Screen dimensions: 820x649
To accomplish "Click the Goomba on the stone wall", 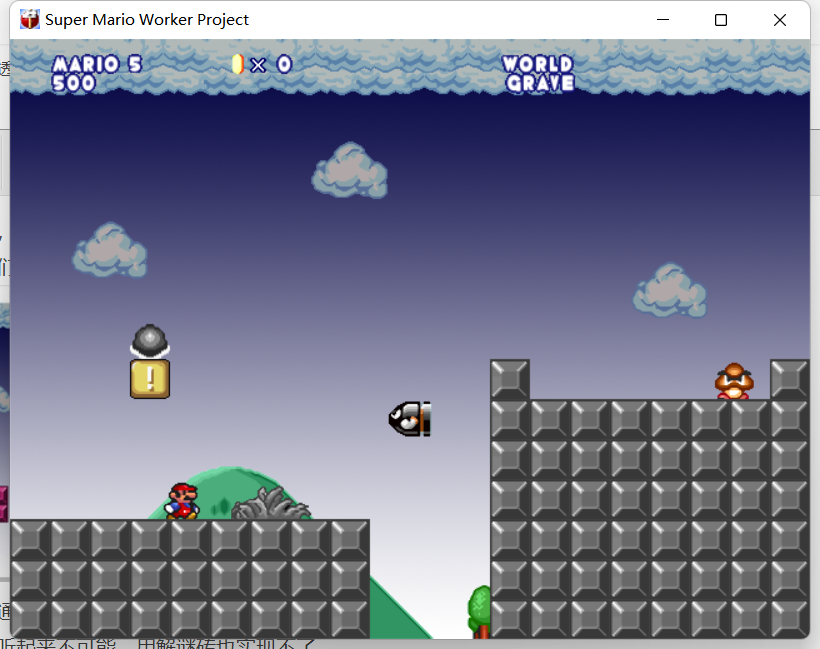I will point(734,381).
